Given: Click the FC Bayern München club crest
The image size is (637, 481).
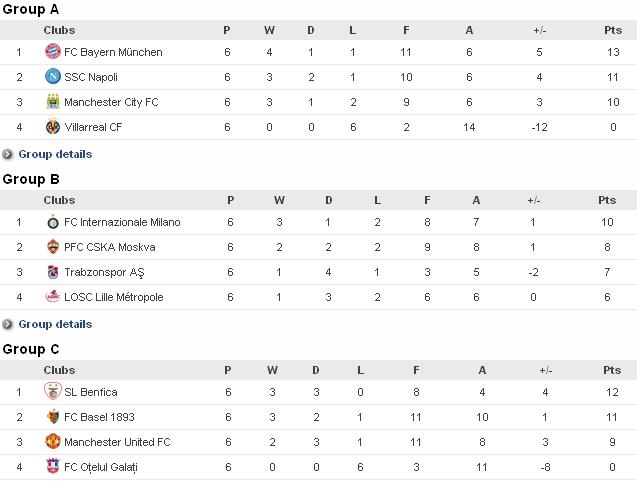Looking at the screenshot, I should 53,52.
